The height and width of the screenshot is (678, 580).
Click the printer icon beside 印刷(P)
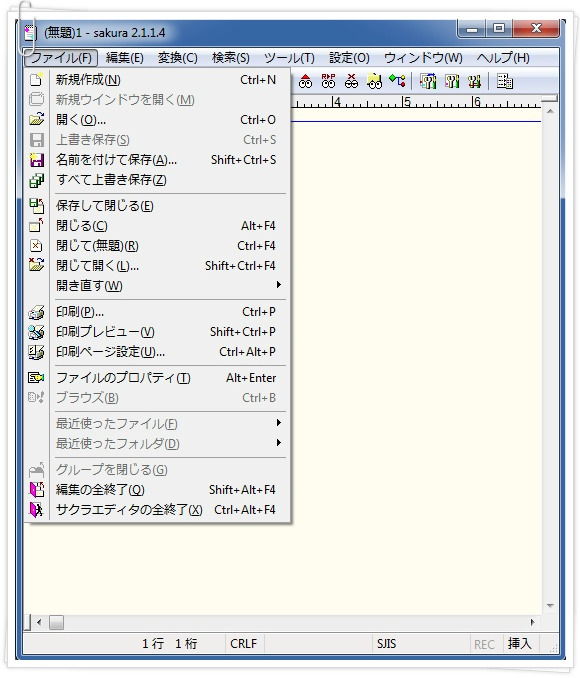[36, 312]
